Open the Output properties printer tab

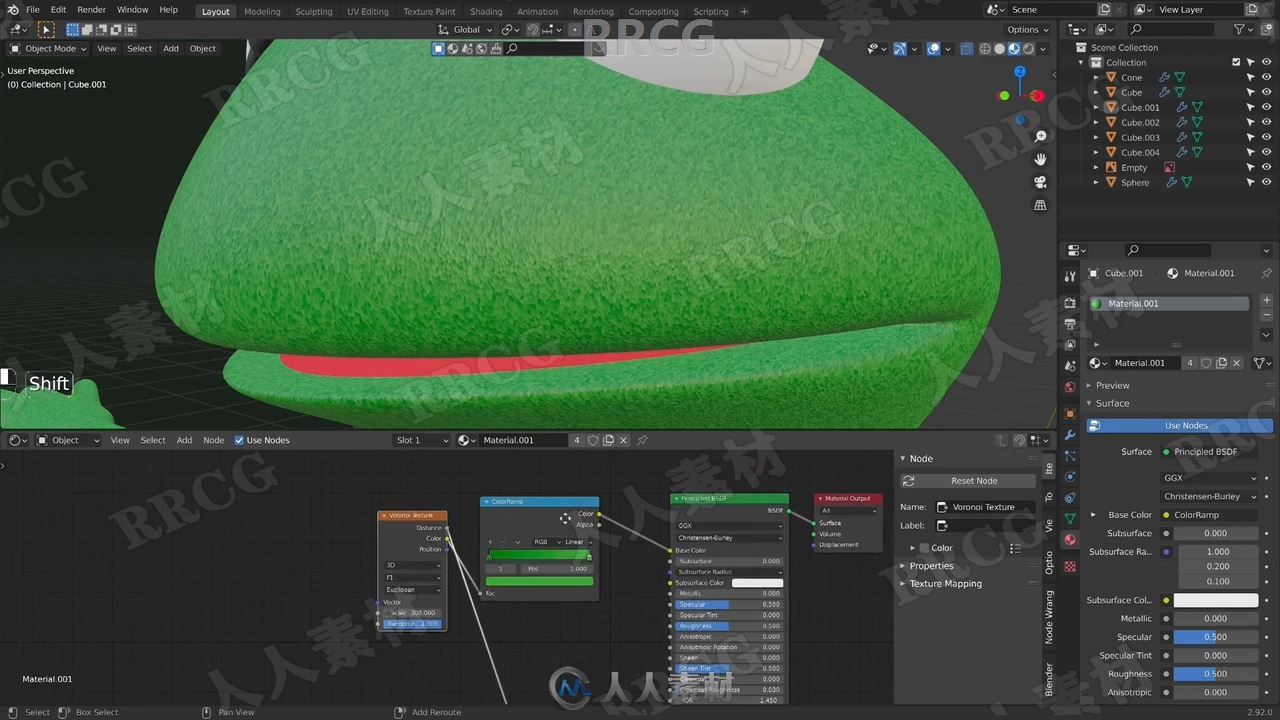point(1070,324)
